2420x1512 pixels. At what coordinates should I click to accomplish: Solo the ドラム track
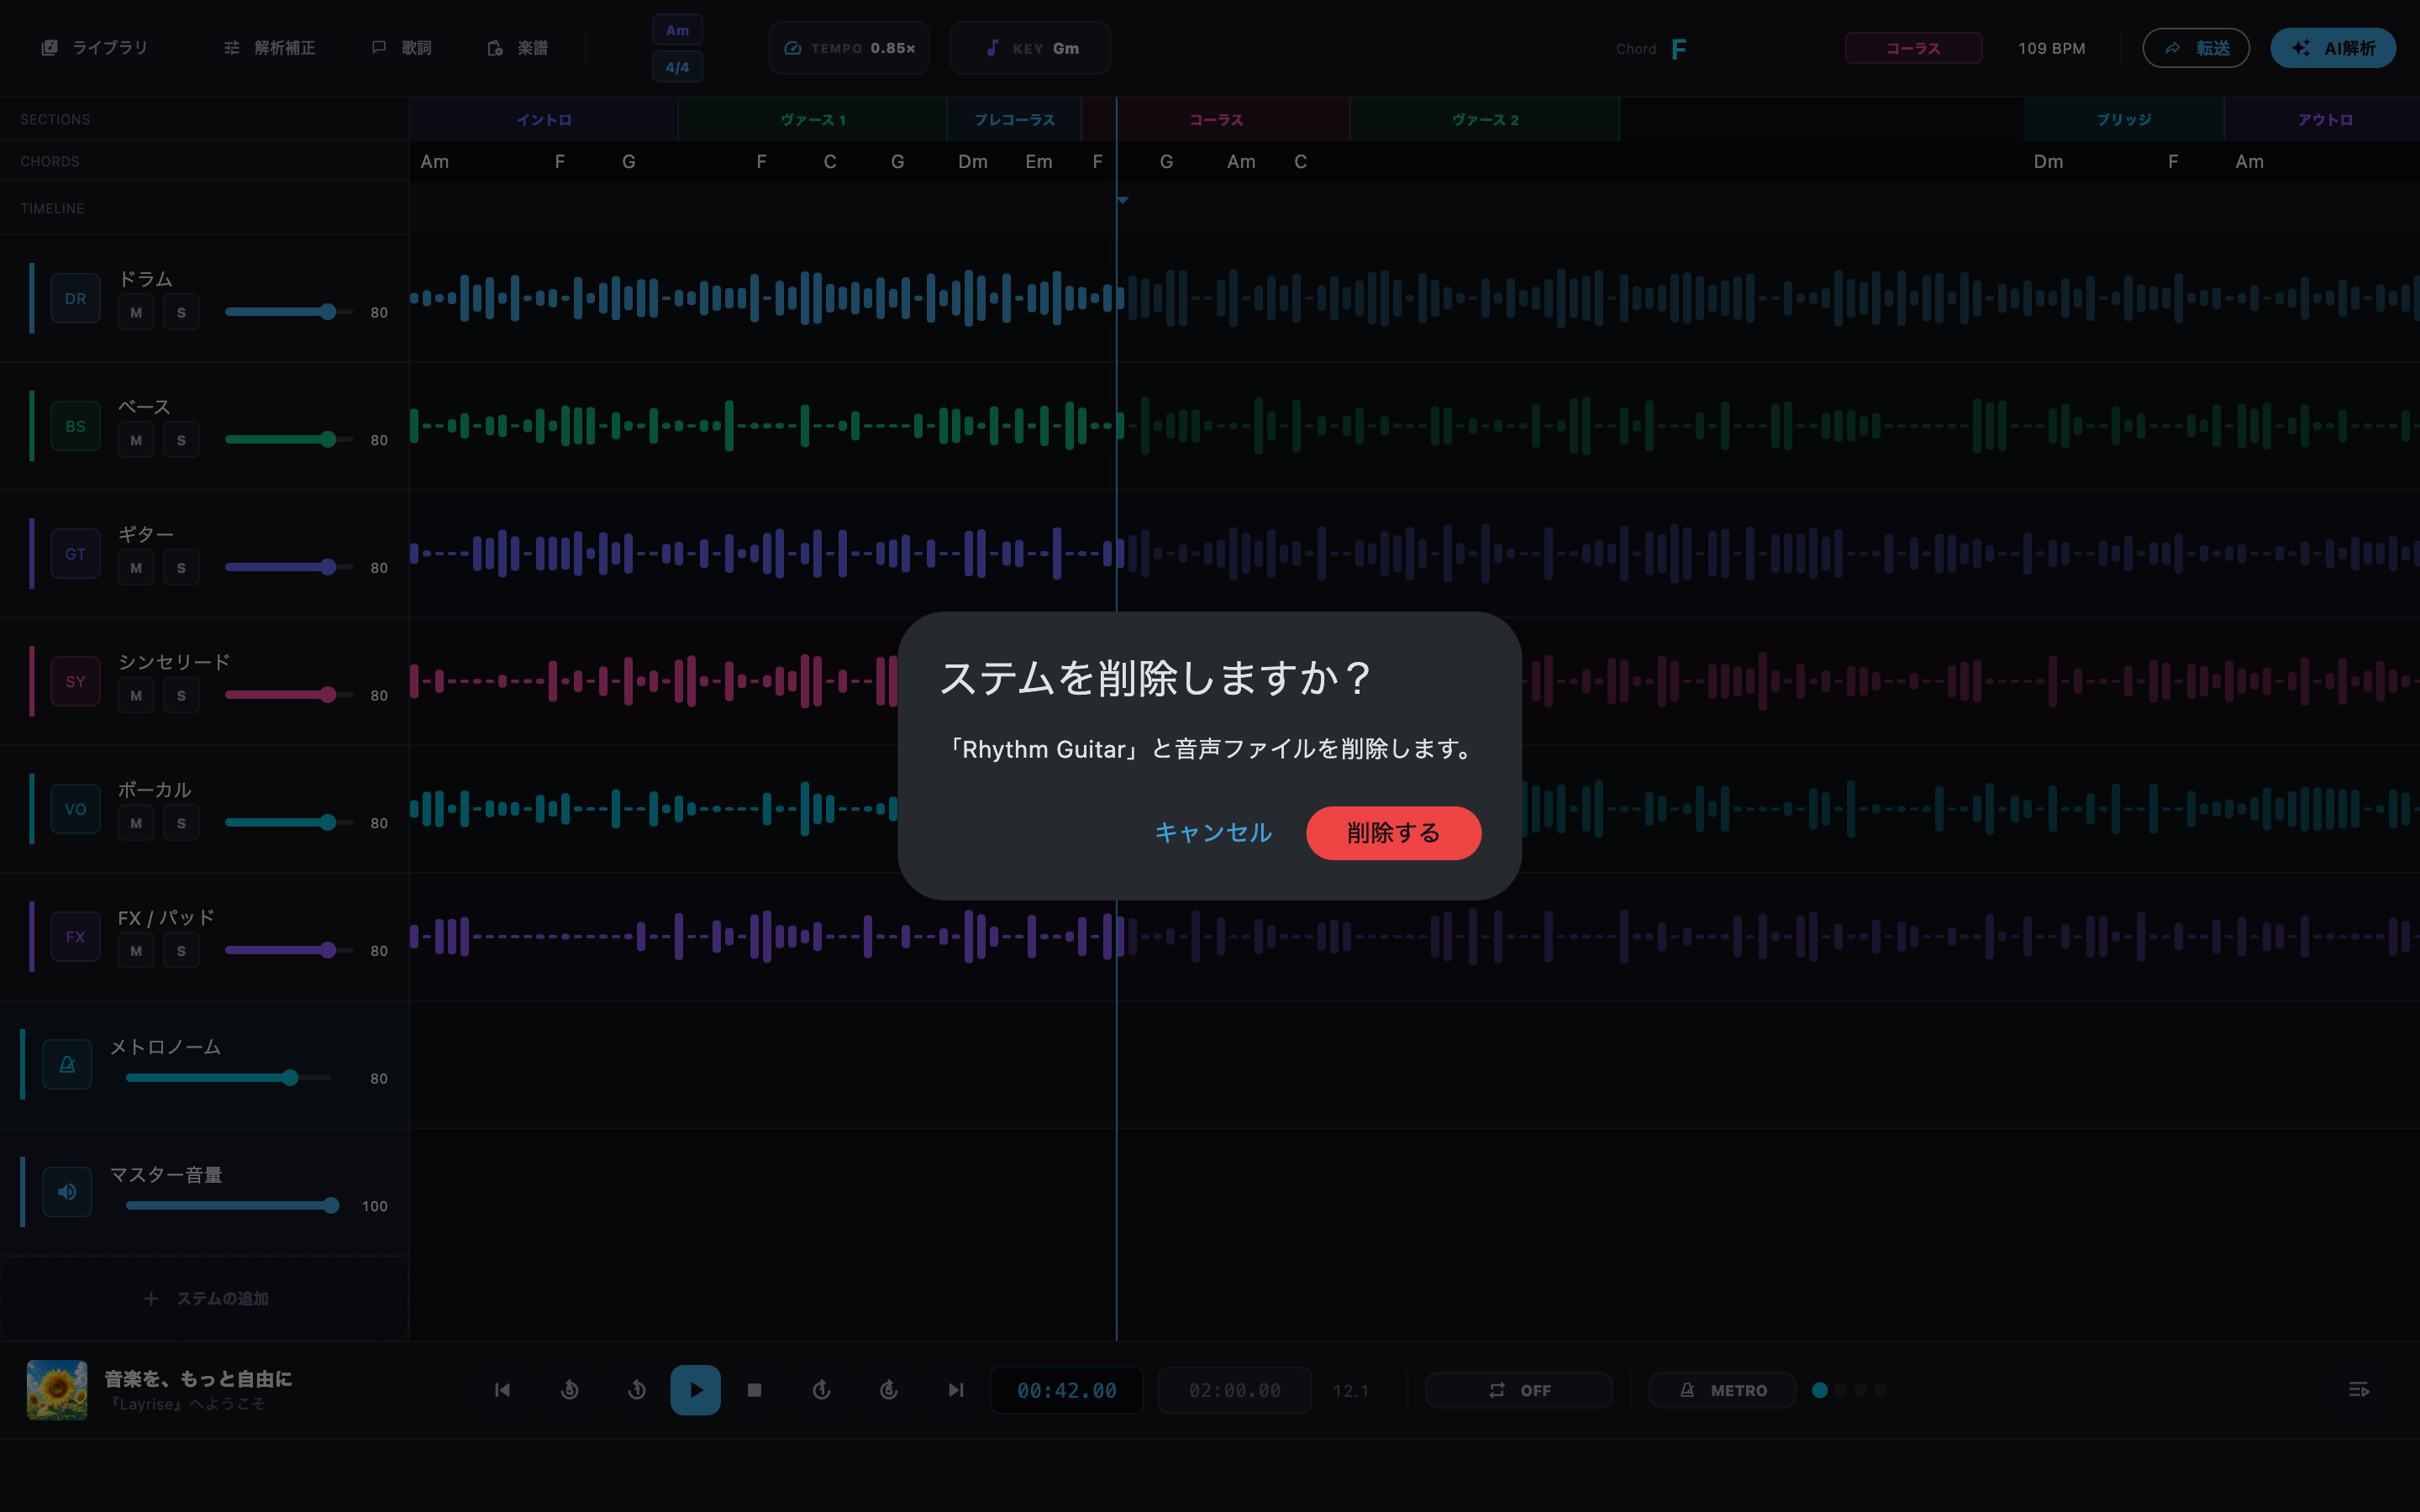tap(181, 312)
